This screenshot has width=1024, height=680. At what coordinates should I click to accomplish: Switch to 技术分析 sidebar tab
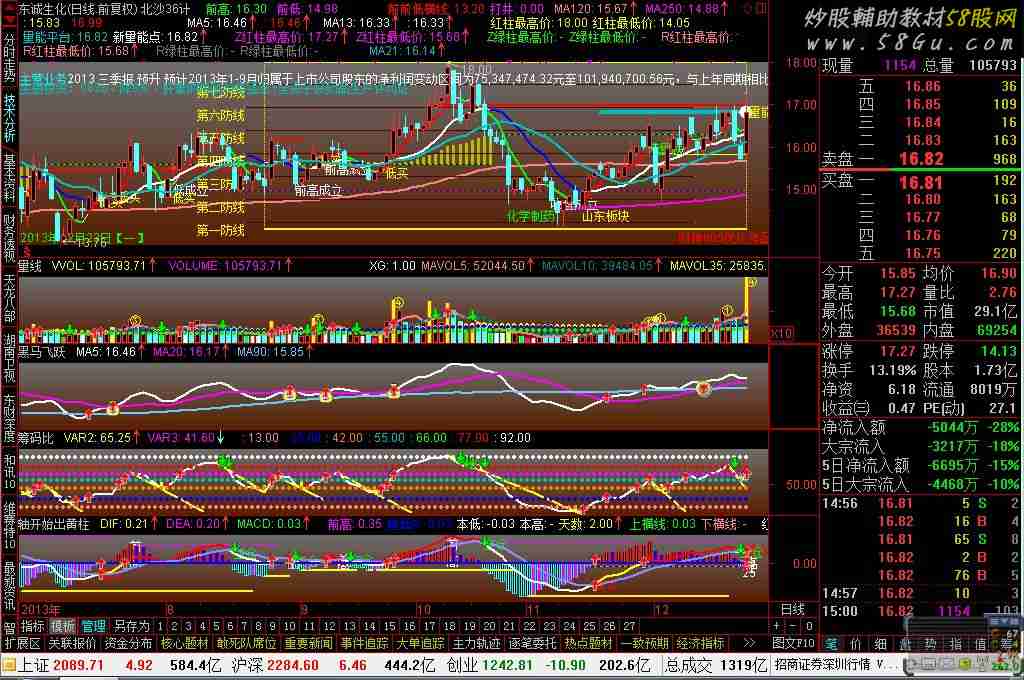click(9, 118)
